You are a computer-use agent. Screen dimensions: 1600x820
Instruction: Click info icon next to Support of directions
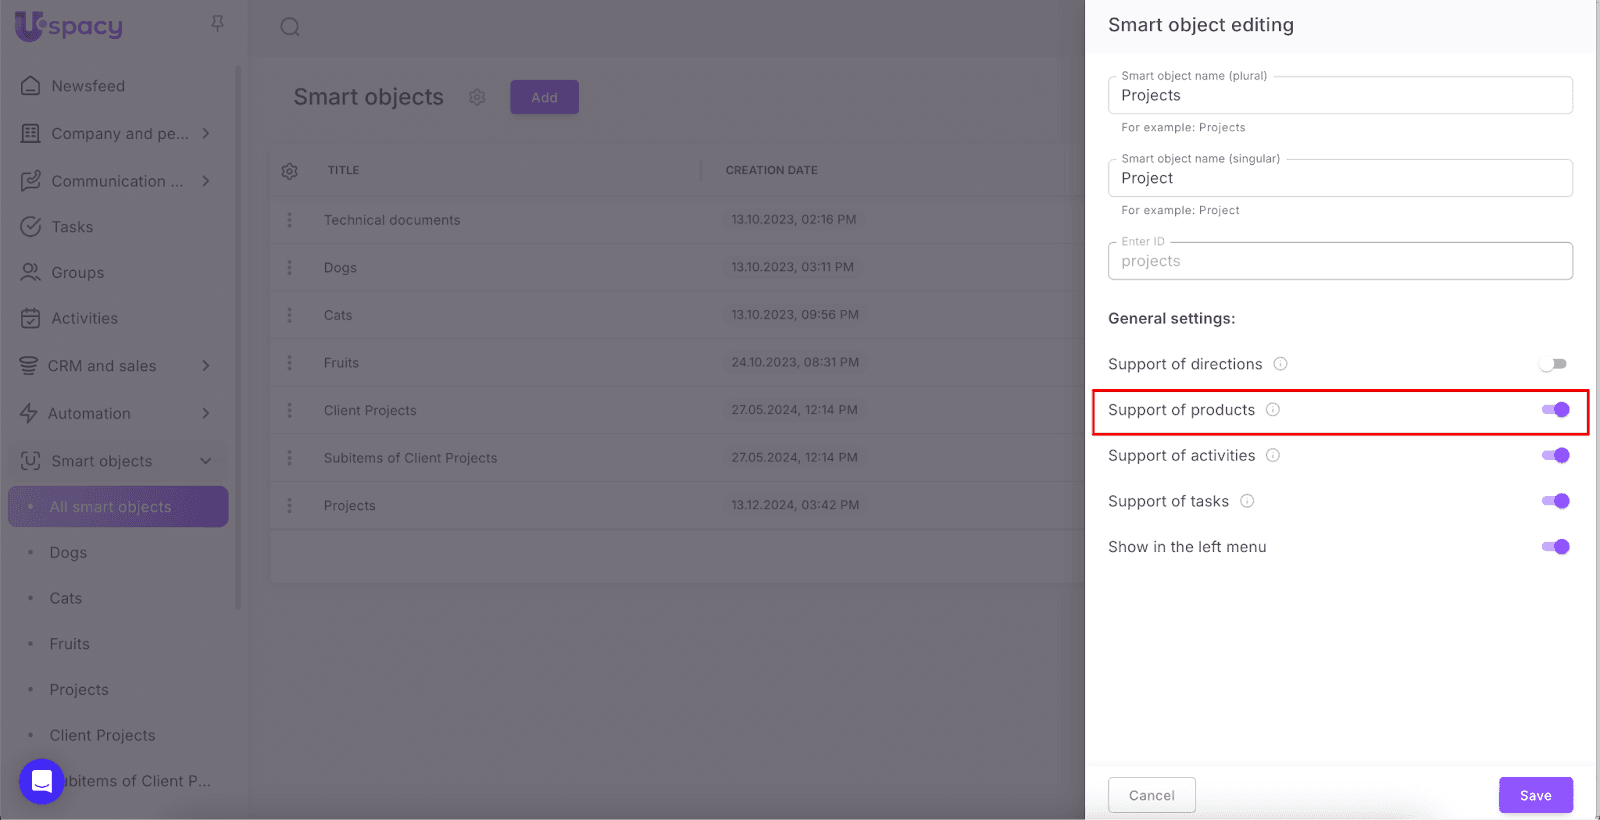1280,364
